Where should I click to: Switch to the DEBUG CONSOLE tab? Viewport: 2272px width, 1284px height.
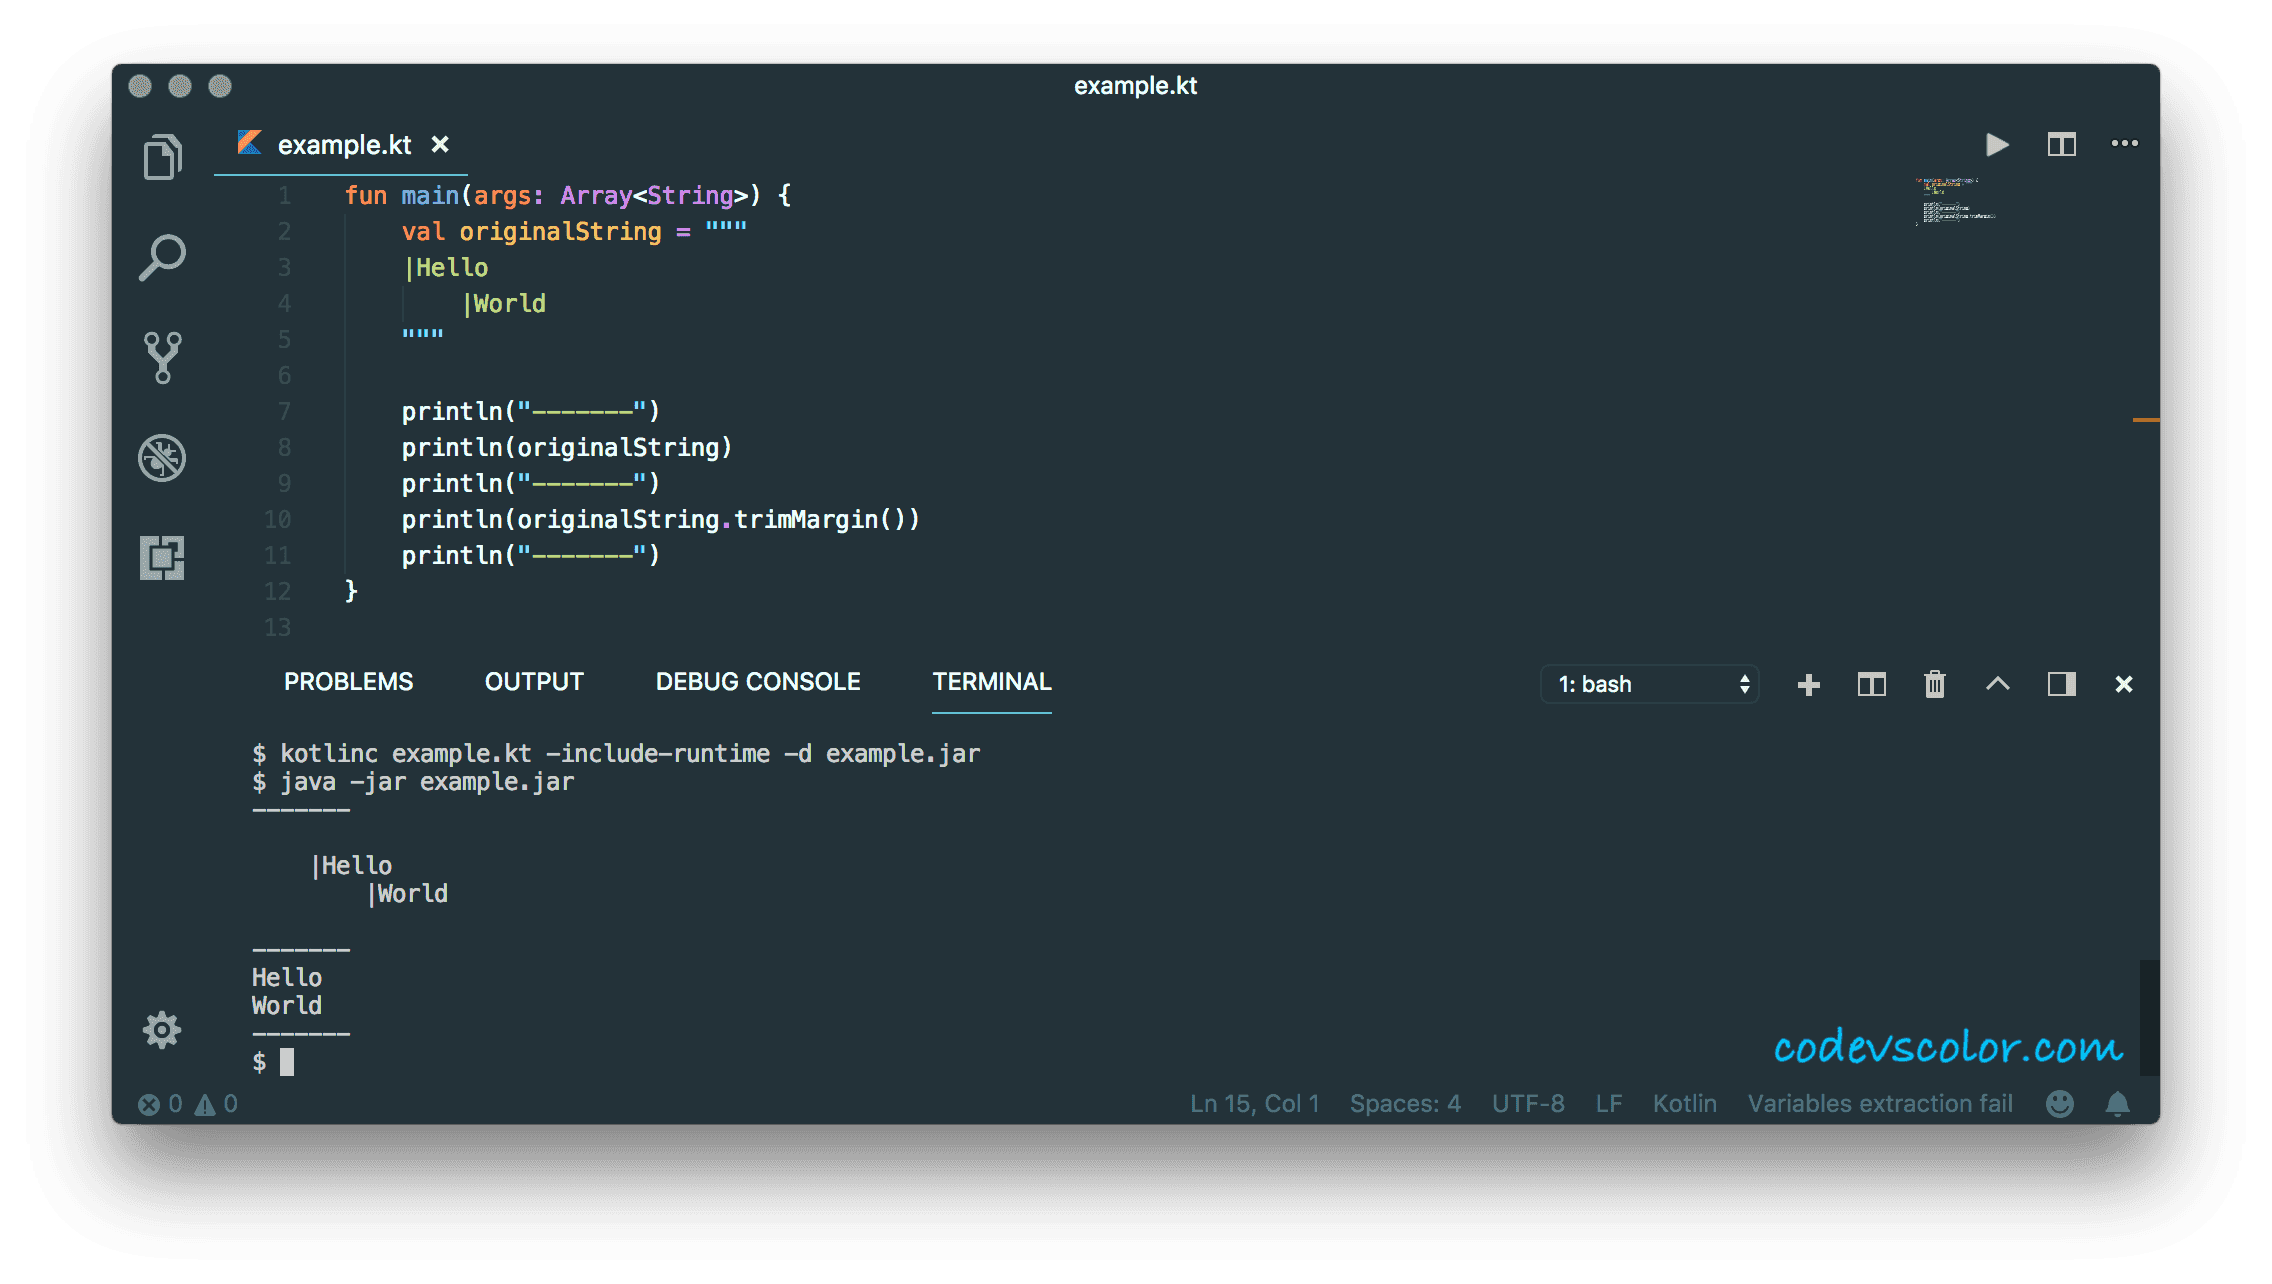(758, 681)
